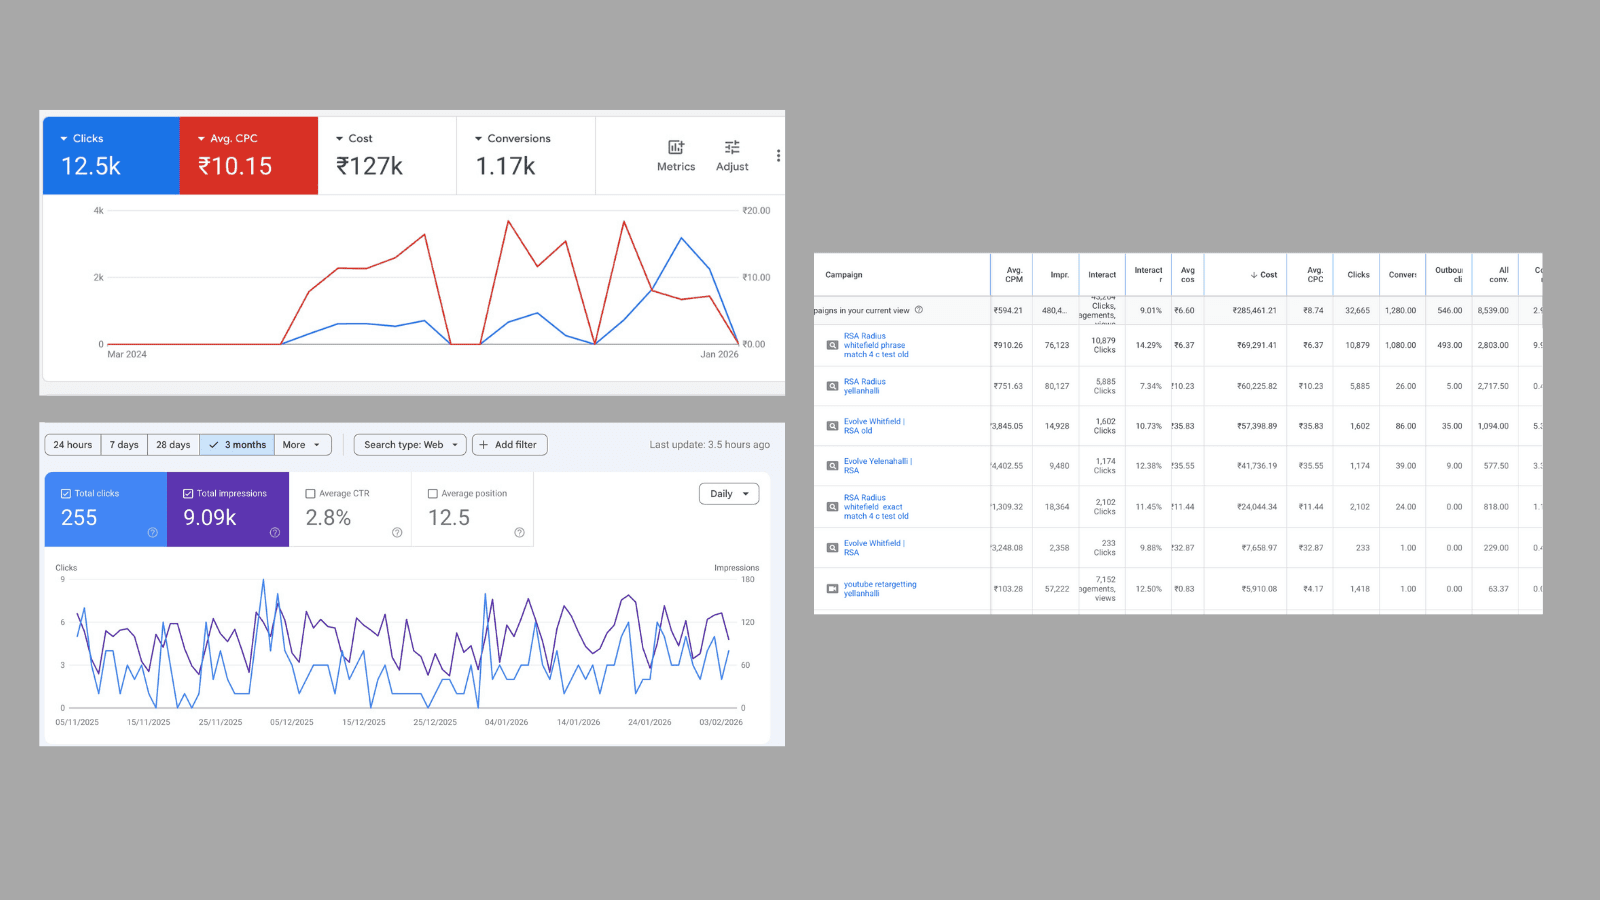
Task: Click the all conv. value 8,539.00
Action: [1493, 311]
